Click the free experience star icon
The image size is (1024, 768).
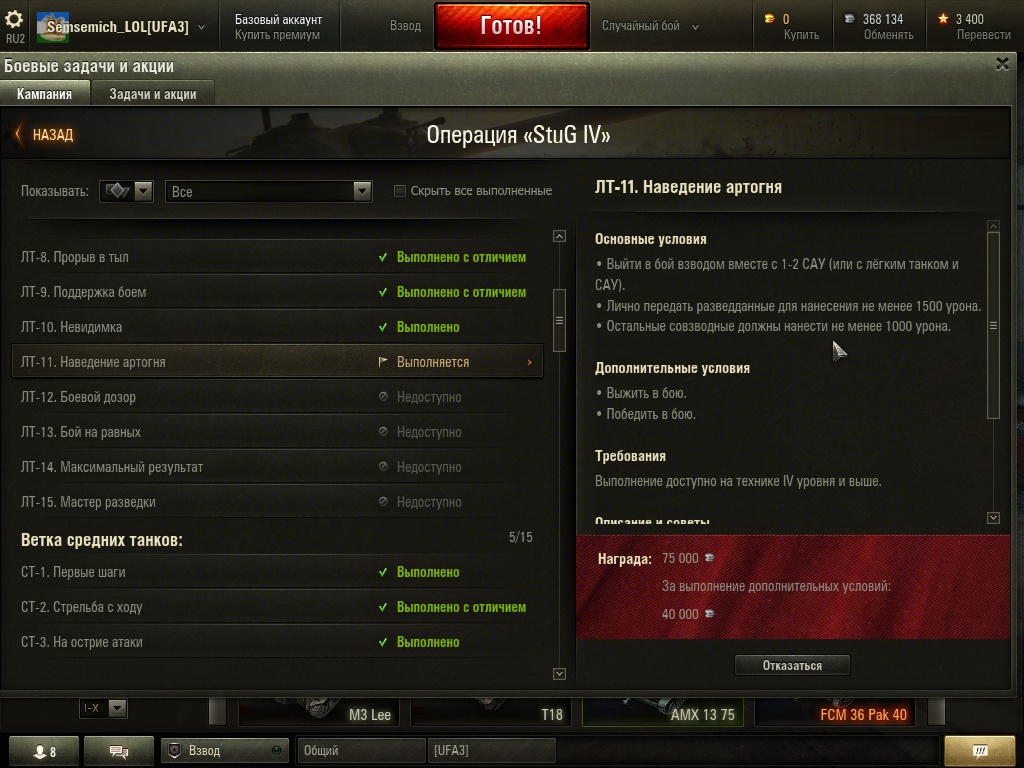[x=943, y=19]
